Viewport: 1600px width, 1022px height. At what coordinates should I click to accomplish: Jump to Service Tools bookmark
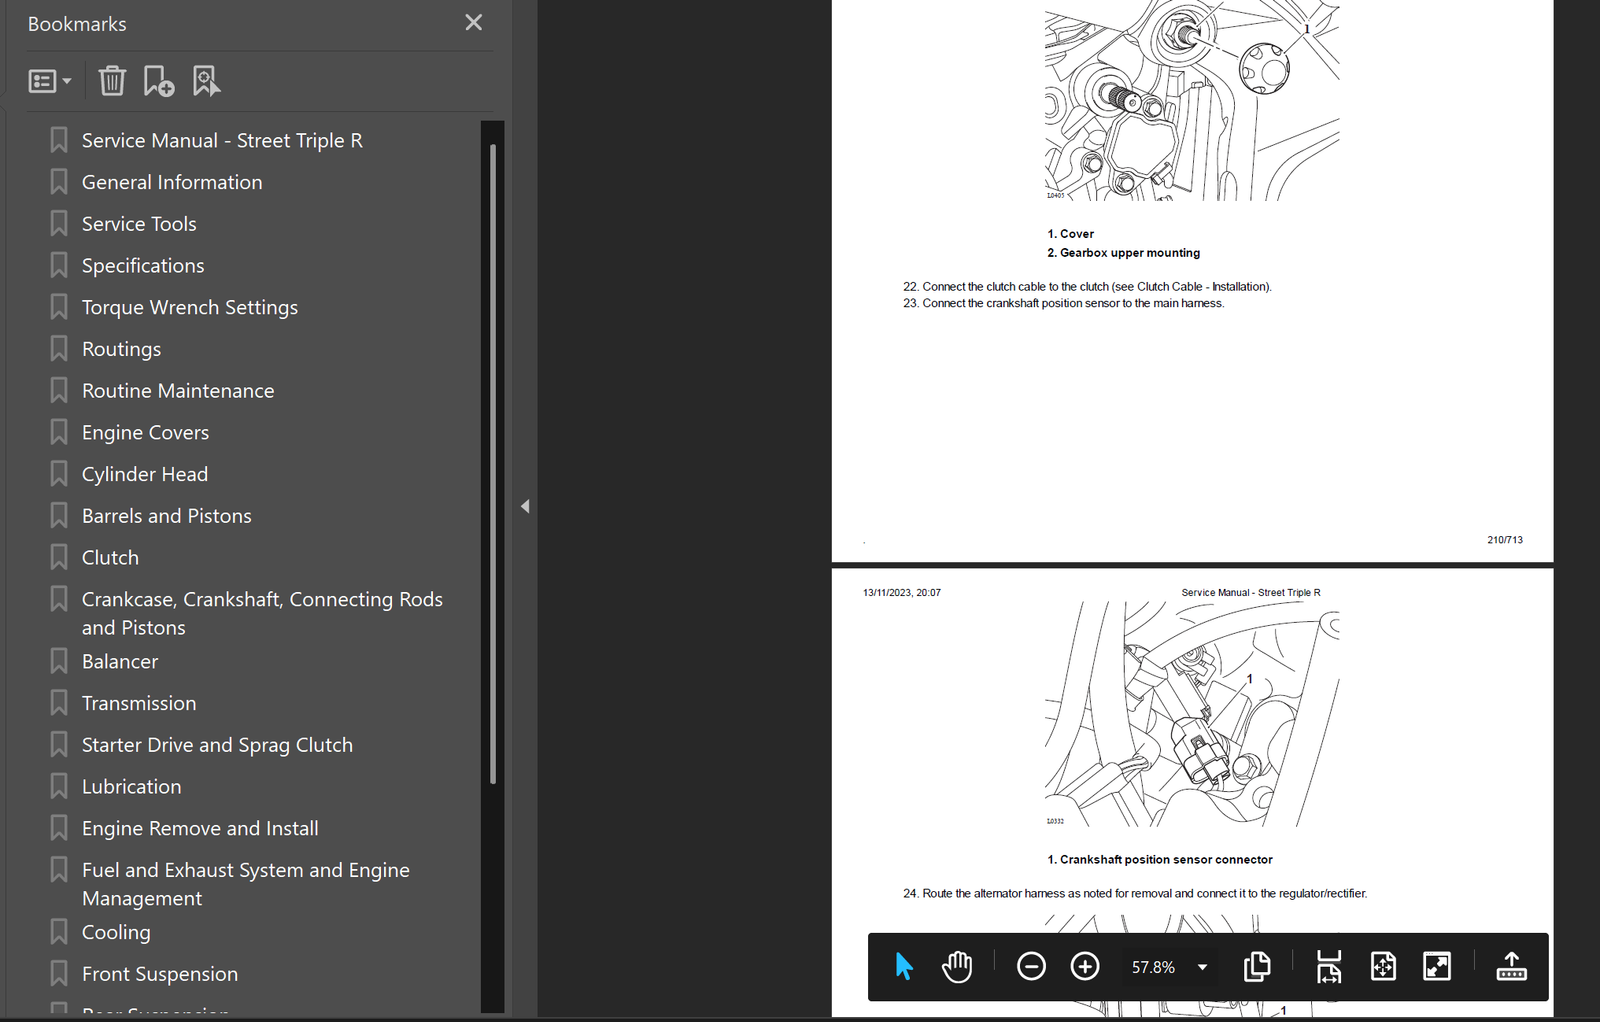click(x=139, y=224)
